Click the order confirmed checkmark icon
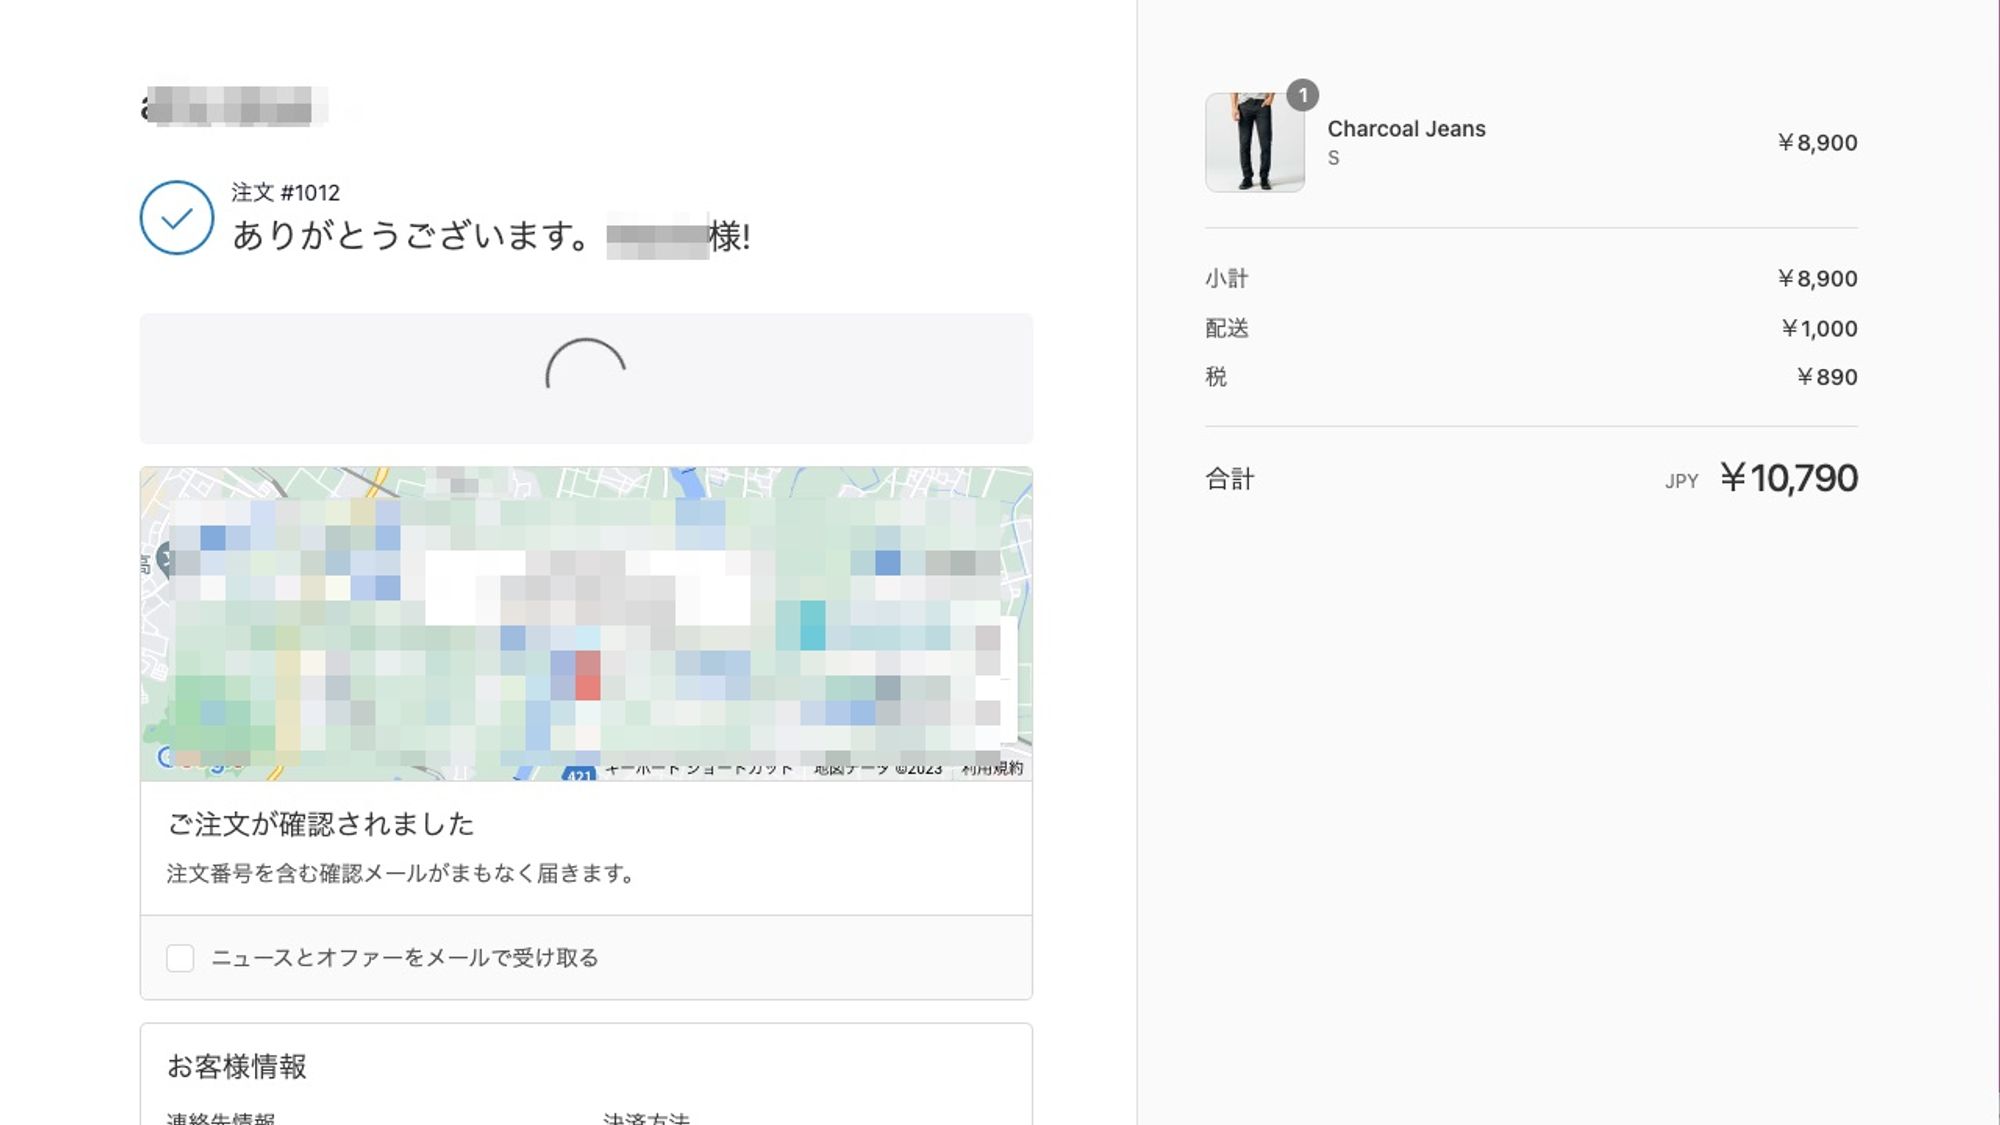Screen dimensions: 2000x1125 pos(177,218)
